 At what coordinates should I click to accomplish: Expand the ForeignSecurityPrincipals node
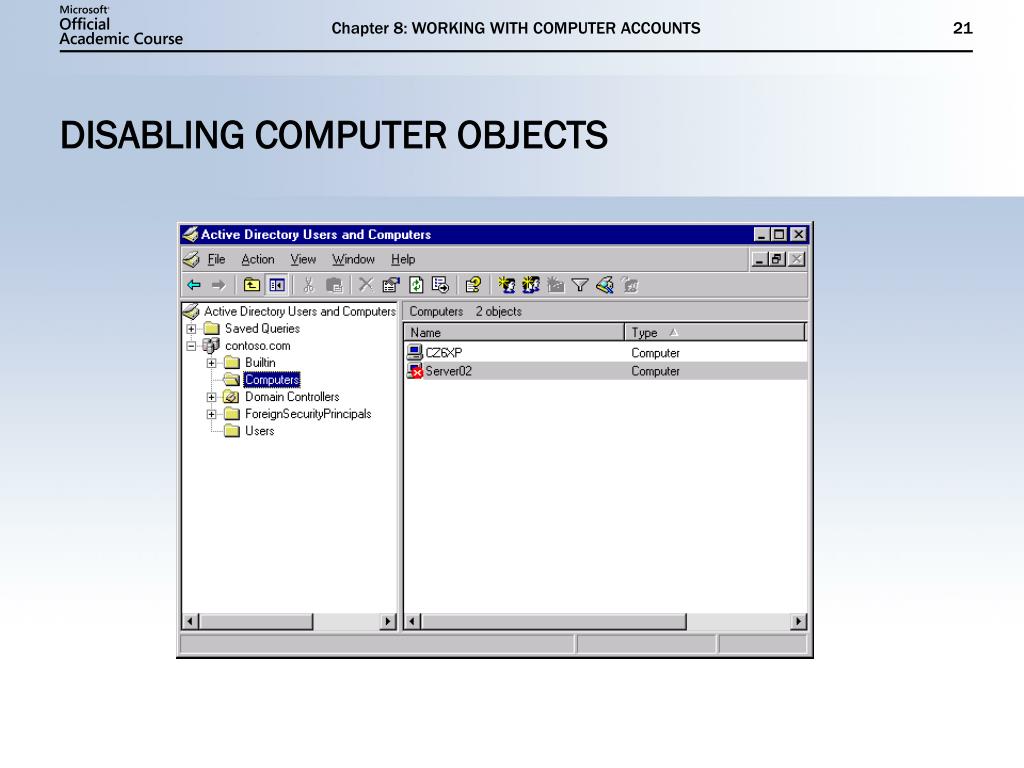coord(212,414)
